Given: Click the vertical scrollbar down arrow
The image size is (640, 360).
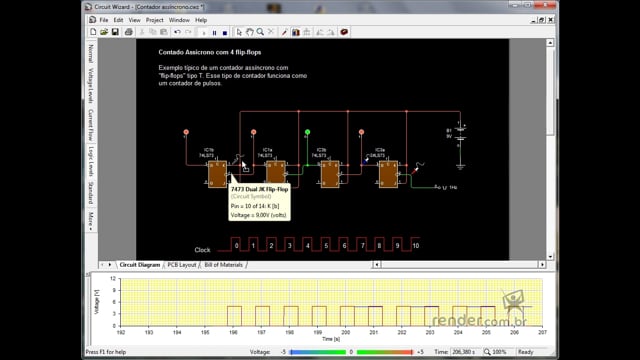Looking at the screenshot, I should pos(550,257).
